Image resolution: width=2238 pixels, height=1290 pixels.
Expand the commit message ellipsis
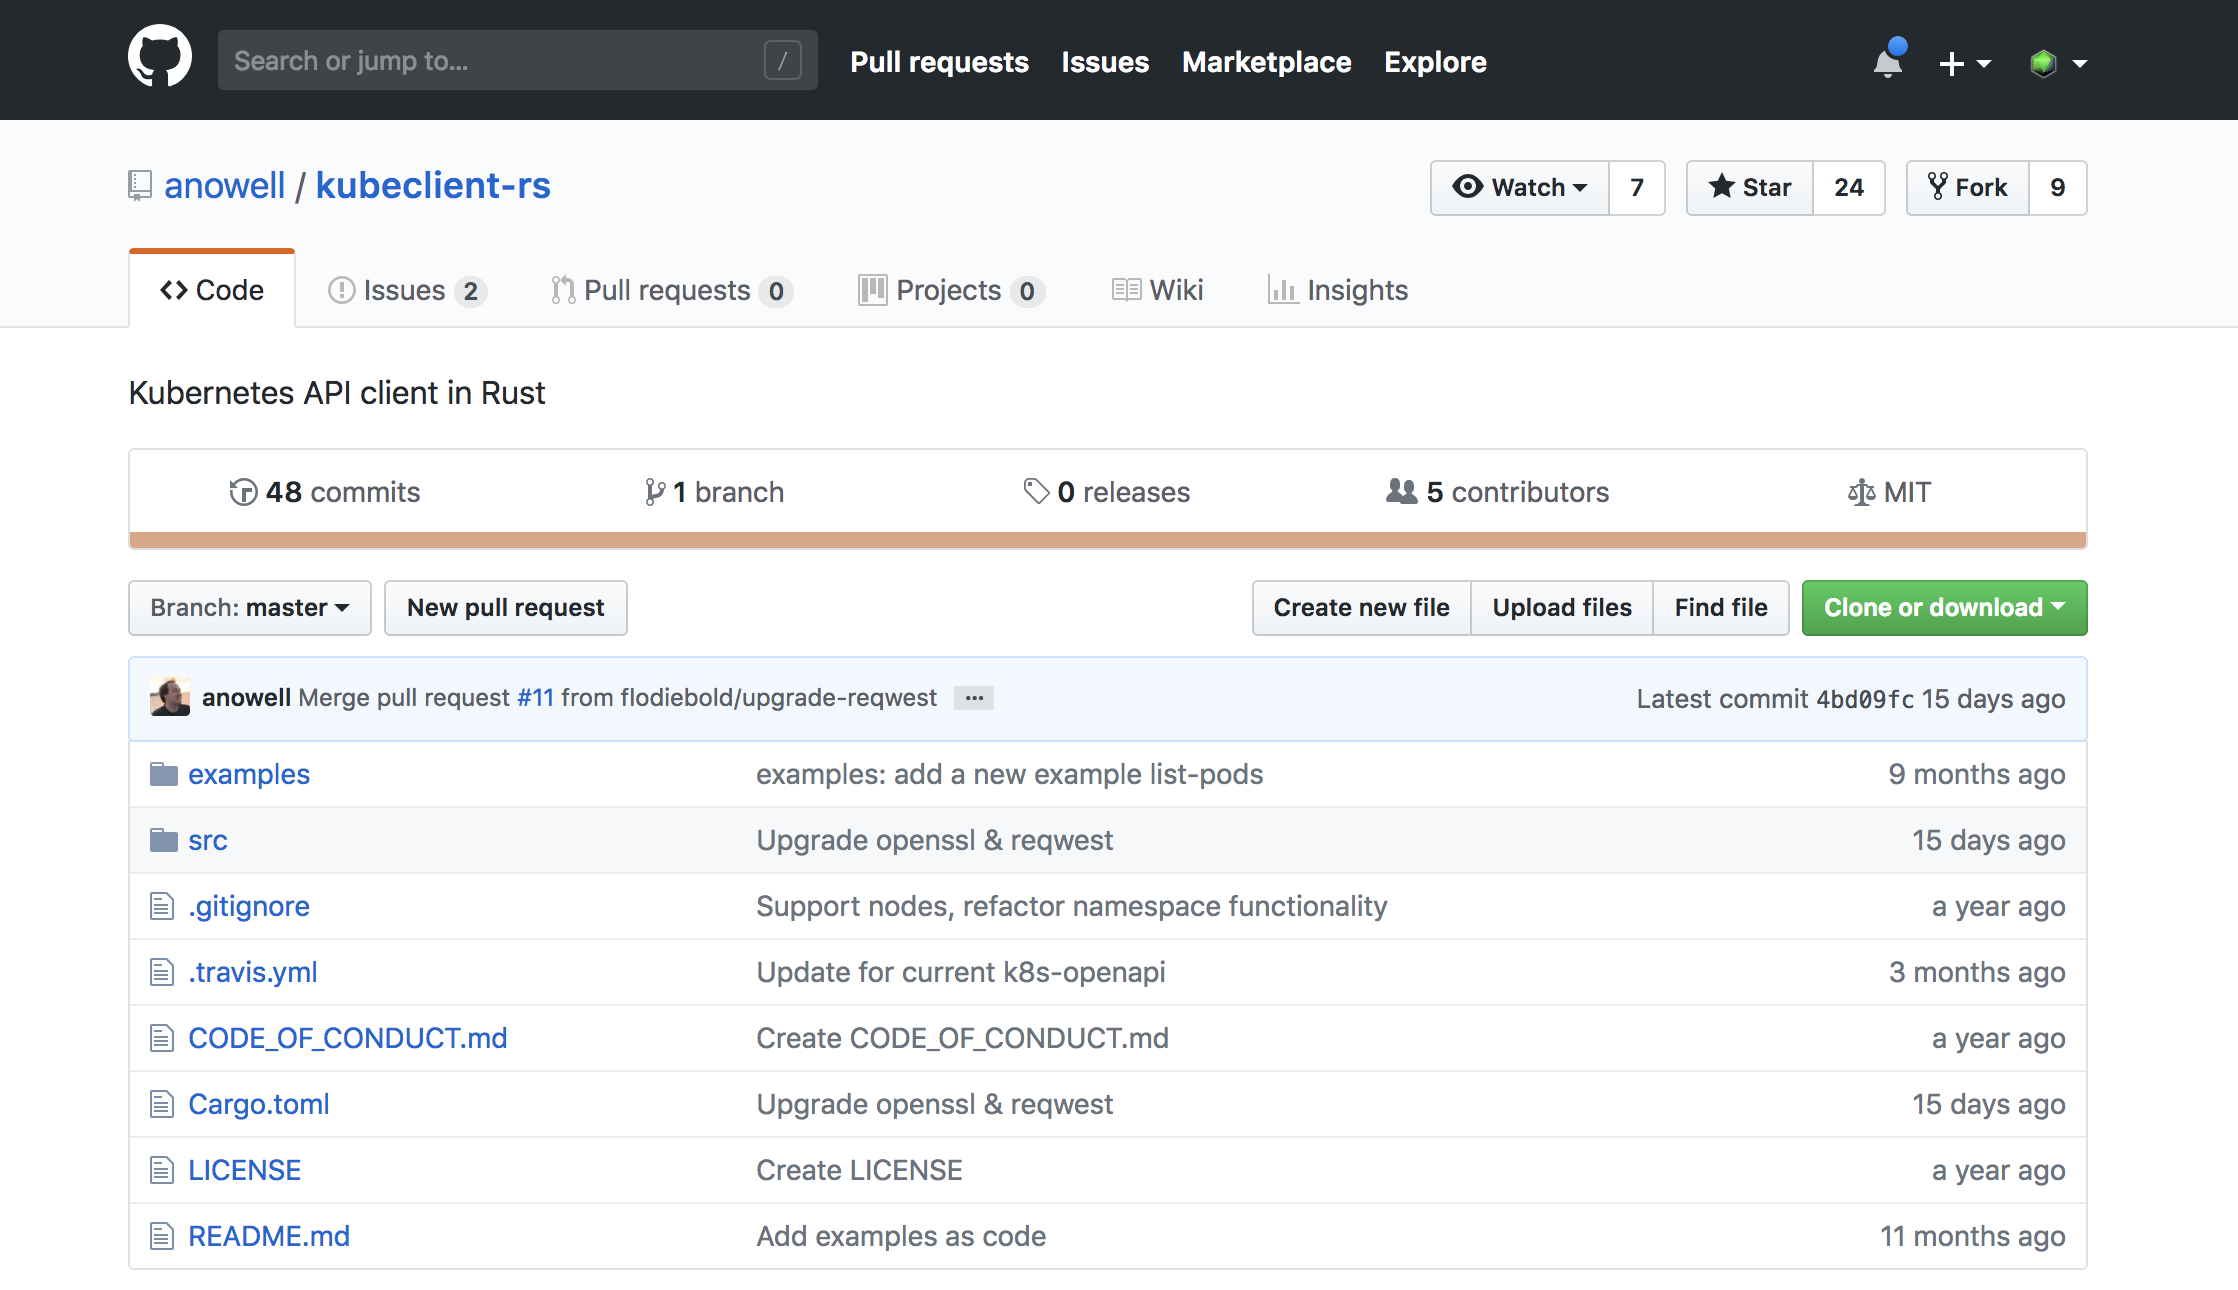pyautogui.click(x=973, y=698)
